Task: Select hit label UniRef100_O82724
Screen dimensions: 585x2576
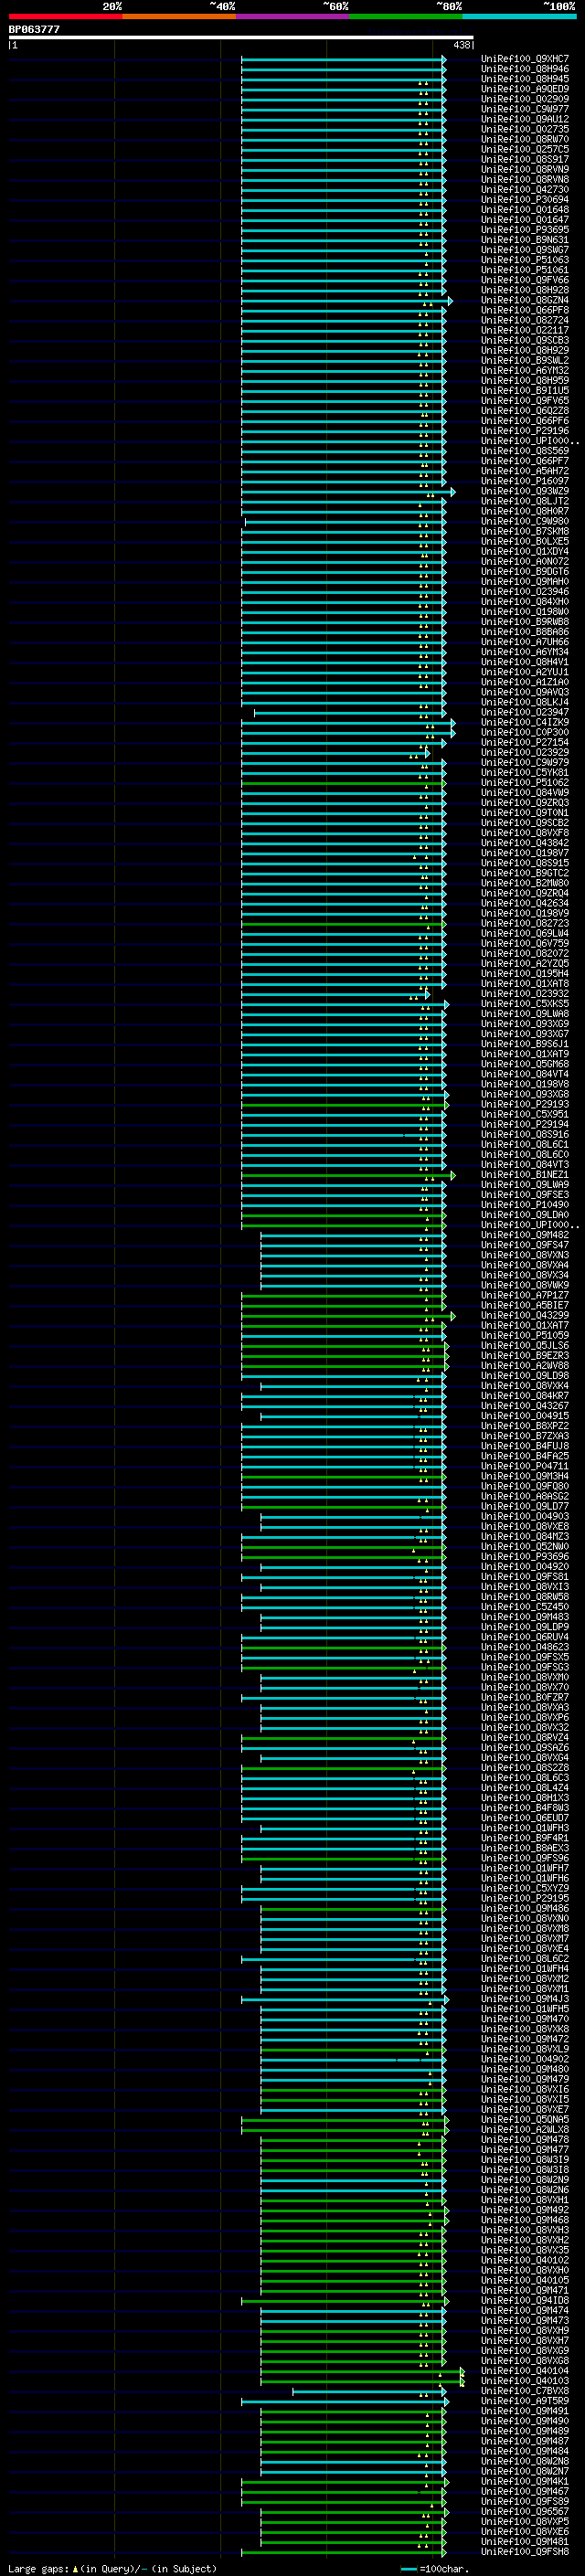Action: 524,320
